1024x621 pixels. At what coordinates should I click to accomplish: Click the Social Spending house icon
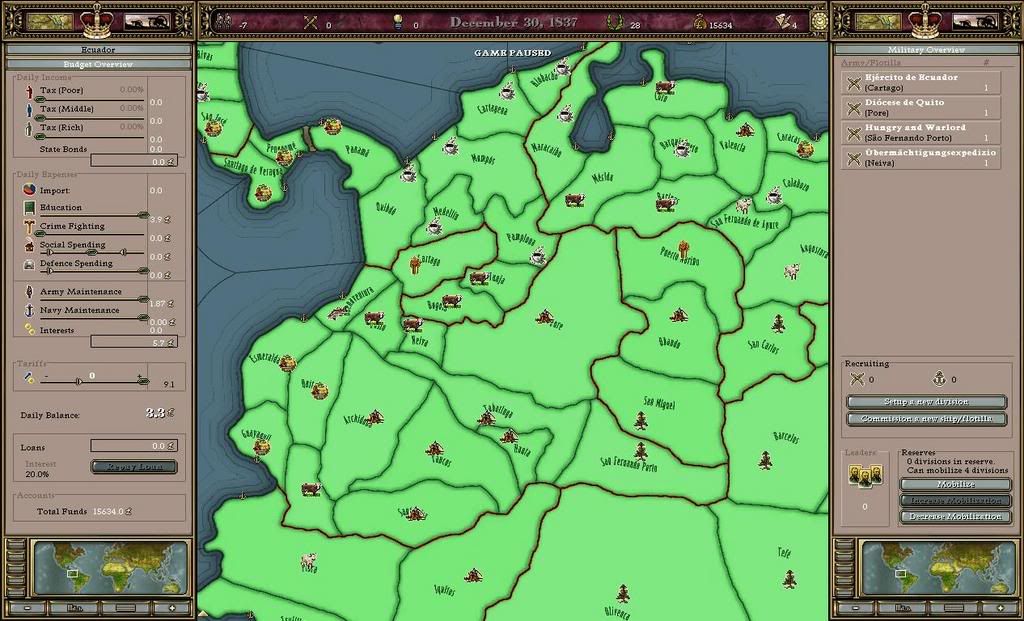click(x=29, y=248)
